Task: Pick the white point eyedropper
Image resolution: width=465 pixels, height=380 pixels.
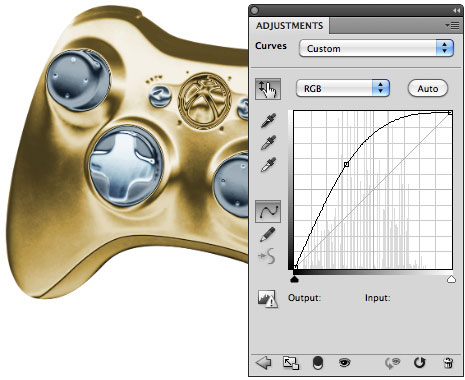Action: [268, 164]
